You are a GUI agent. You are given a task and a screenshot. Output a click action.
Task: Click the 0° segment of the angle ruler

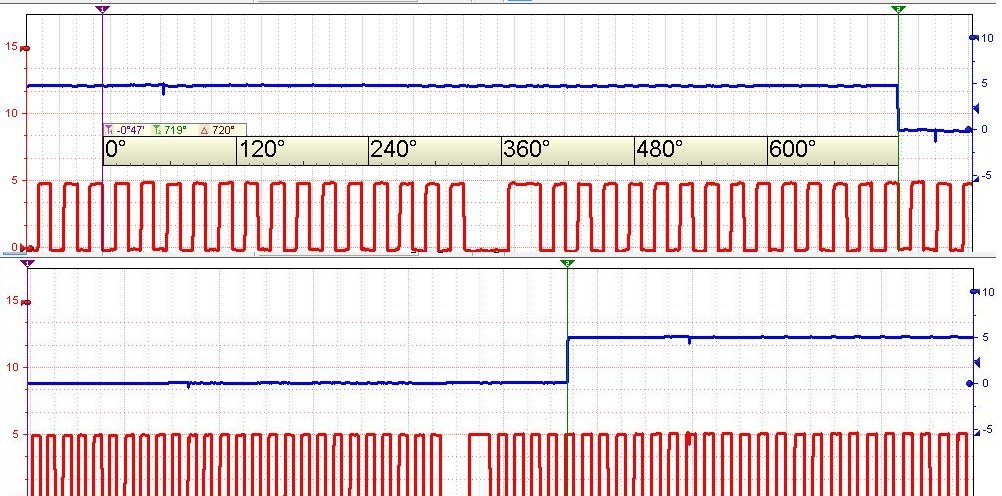169,150
